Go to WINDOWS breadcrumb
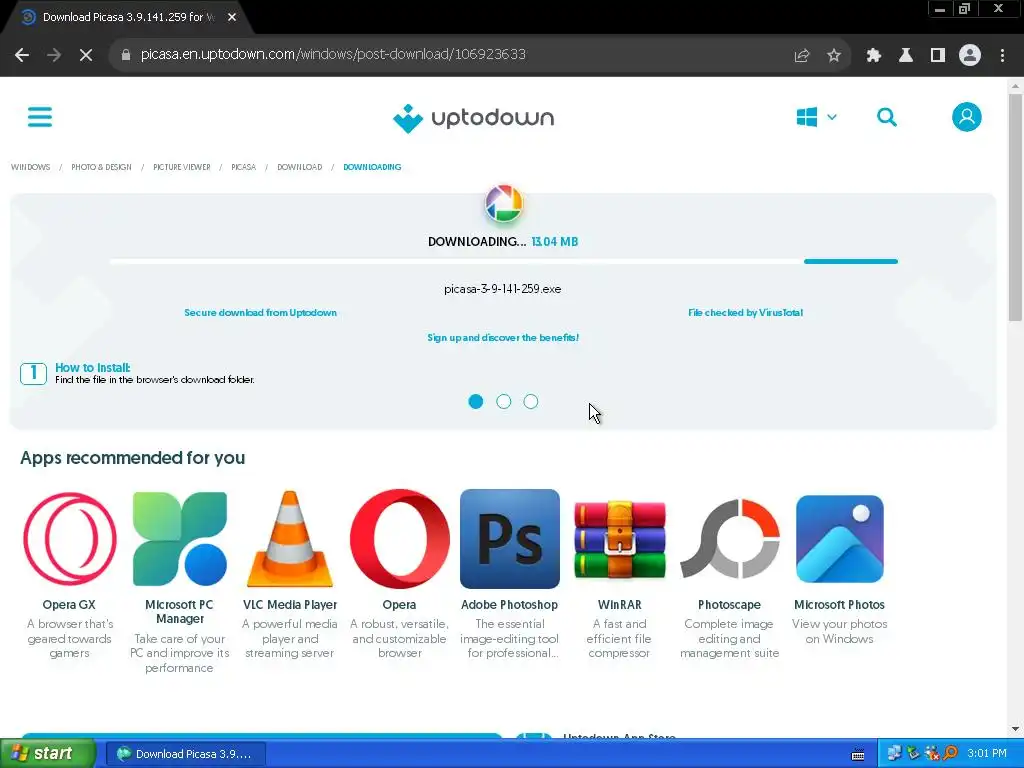This screenshot has height=768, width=1024. coord(31,167)
